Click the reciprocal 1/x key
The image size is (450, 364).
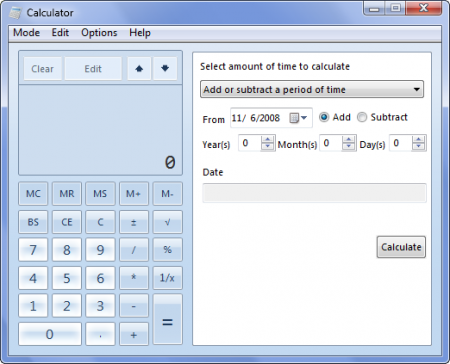point(167,278)
